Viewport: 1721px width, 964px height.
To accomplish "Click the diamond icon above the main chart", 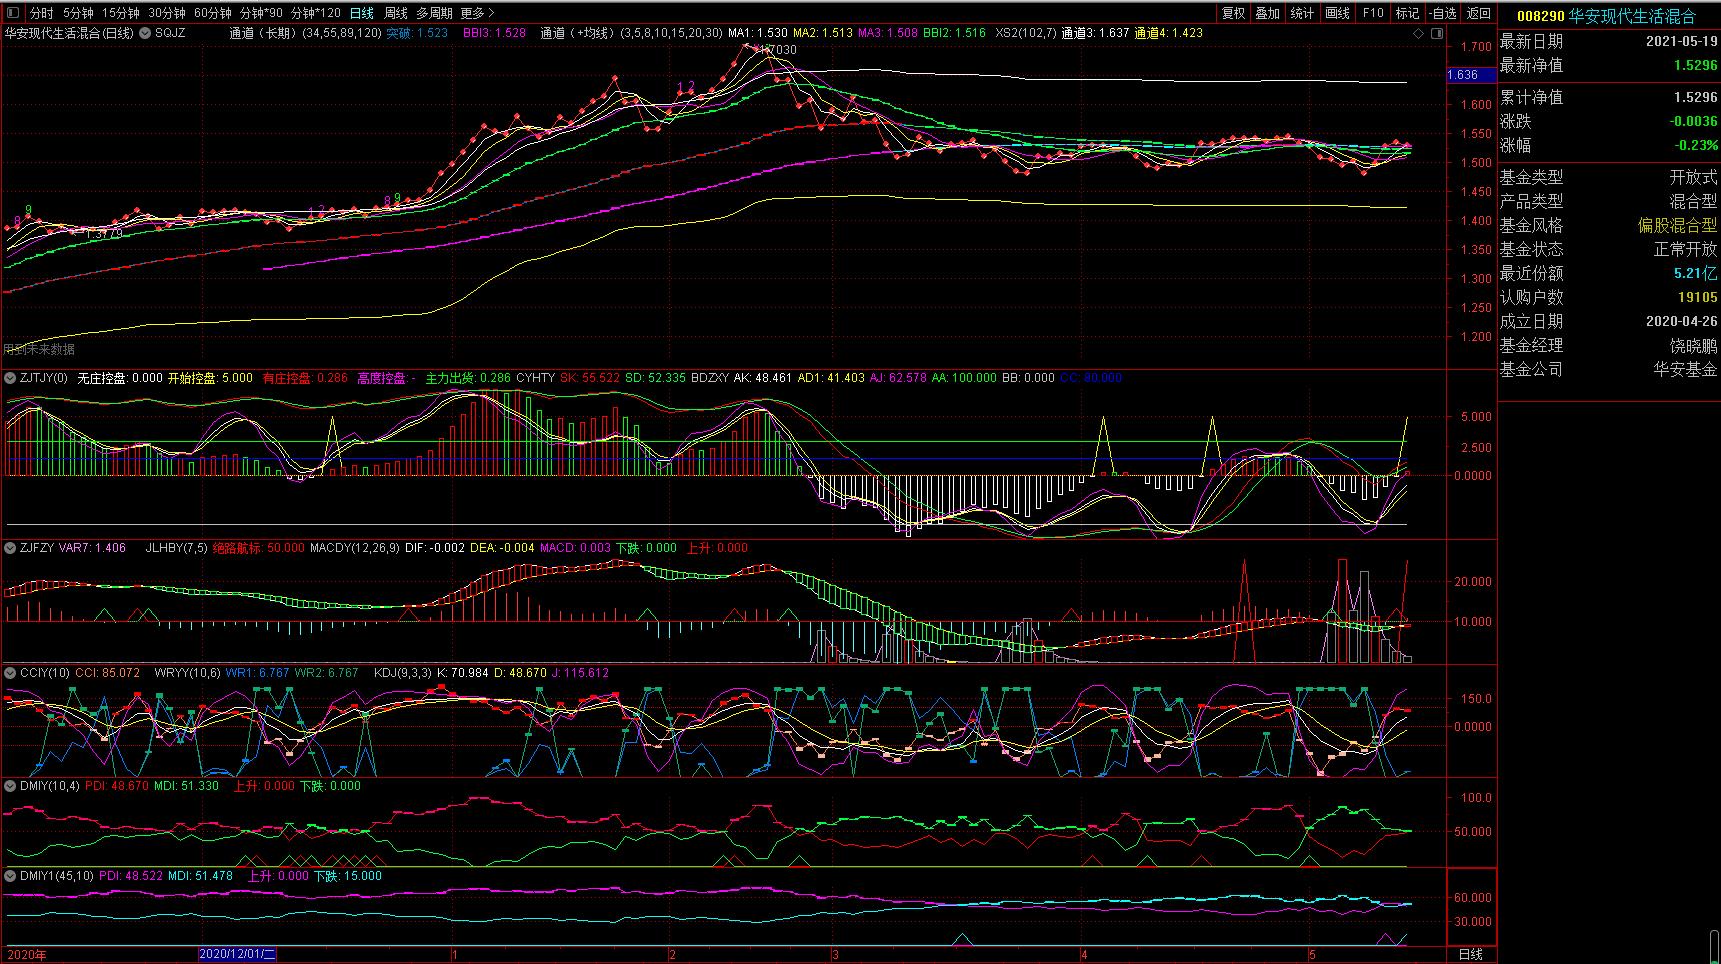I will pyautogui.click(x=1419, y=34).
